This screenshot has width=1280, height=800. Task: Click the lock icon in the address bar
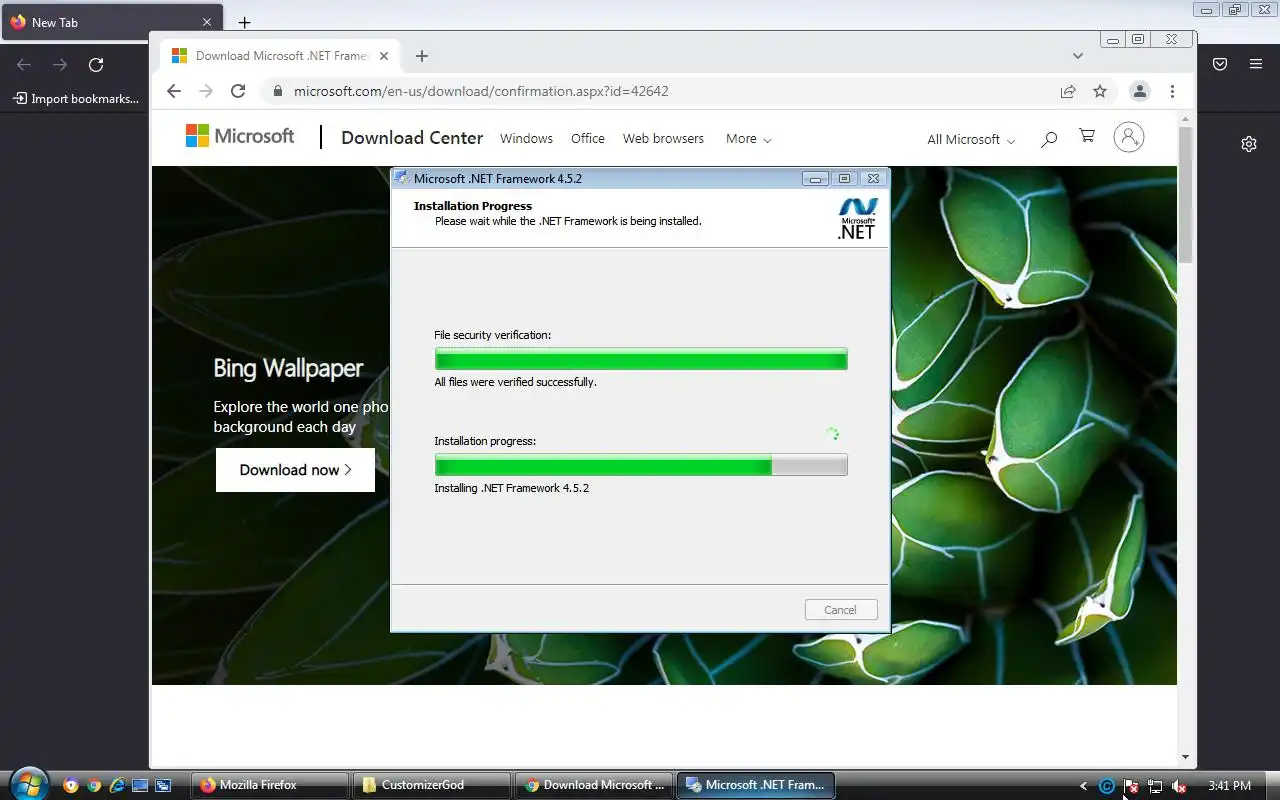[277, 91]
